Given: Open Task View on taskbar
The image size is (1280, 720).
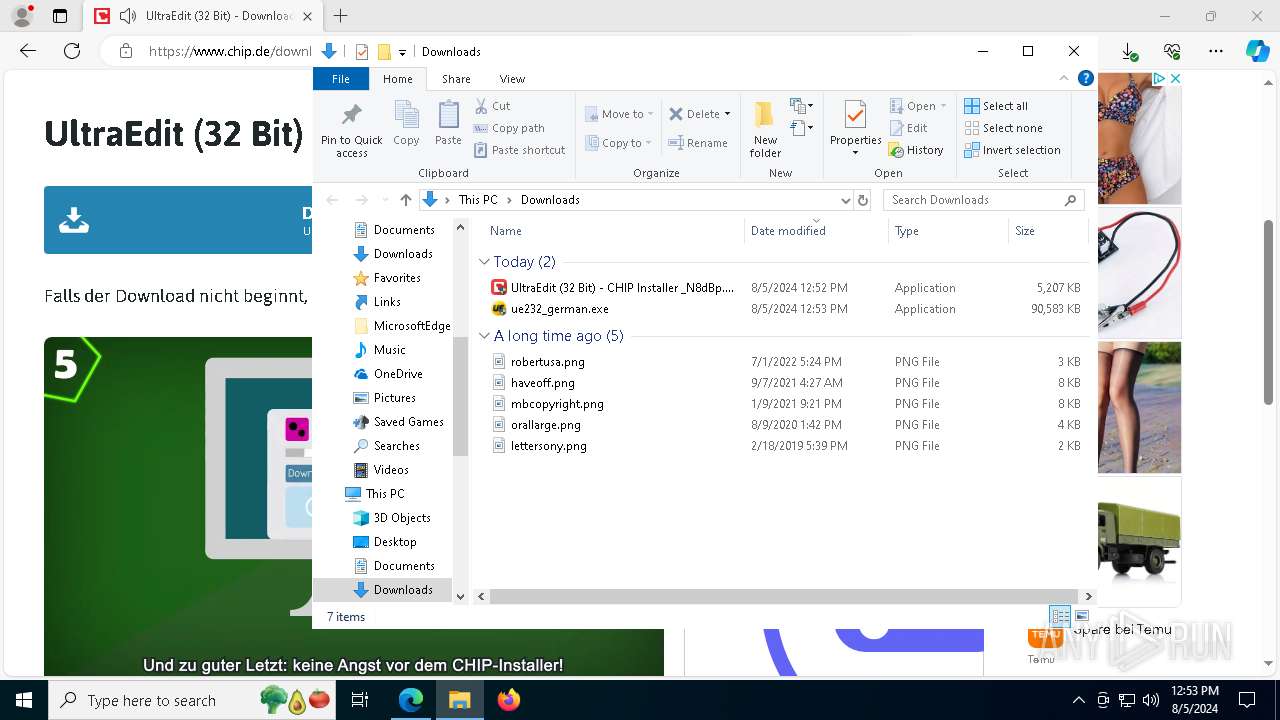Looking at the screenshot, I should pyautogui.click(x=360, y=700).
